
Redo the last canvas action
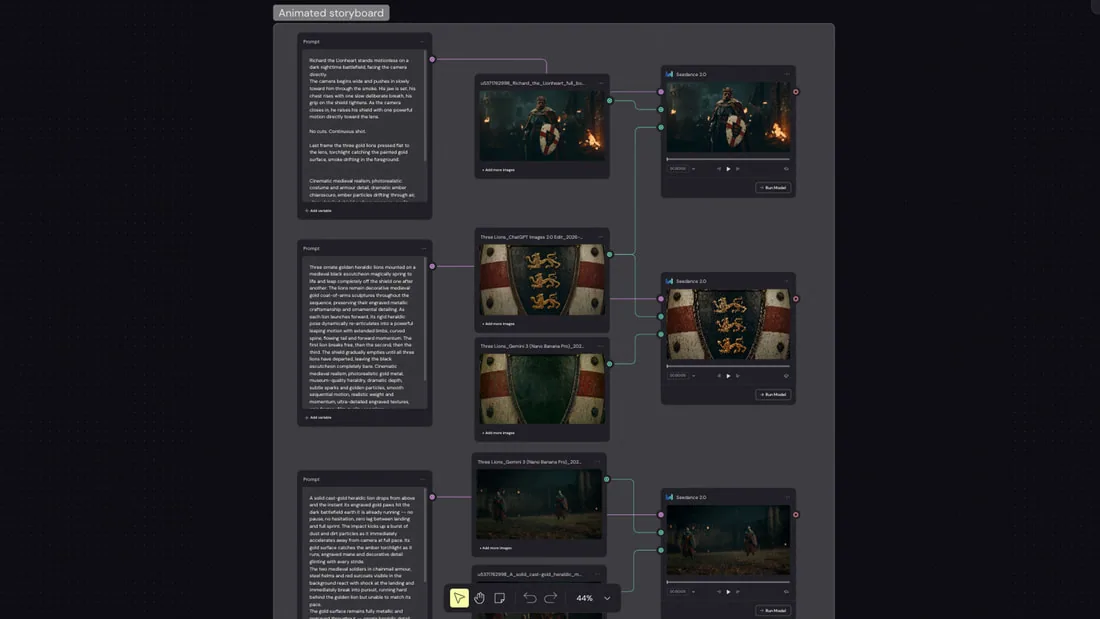click(x=551, y=598)
